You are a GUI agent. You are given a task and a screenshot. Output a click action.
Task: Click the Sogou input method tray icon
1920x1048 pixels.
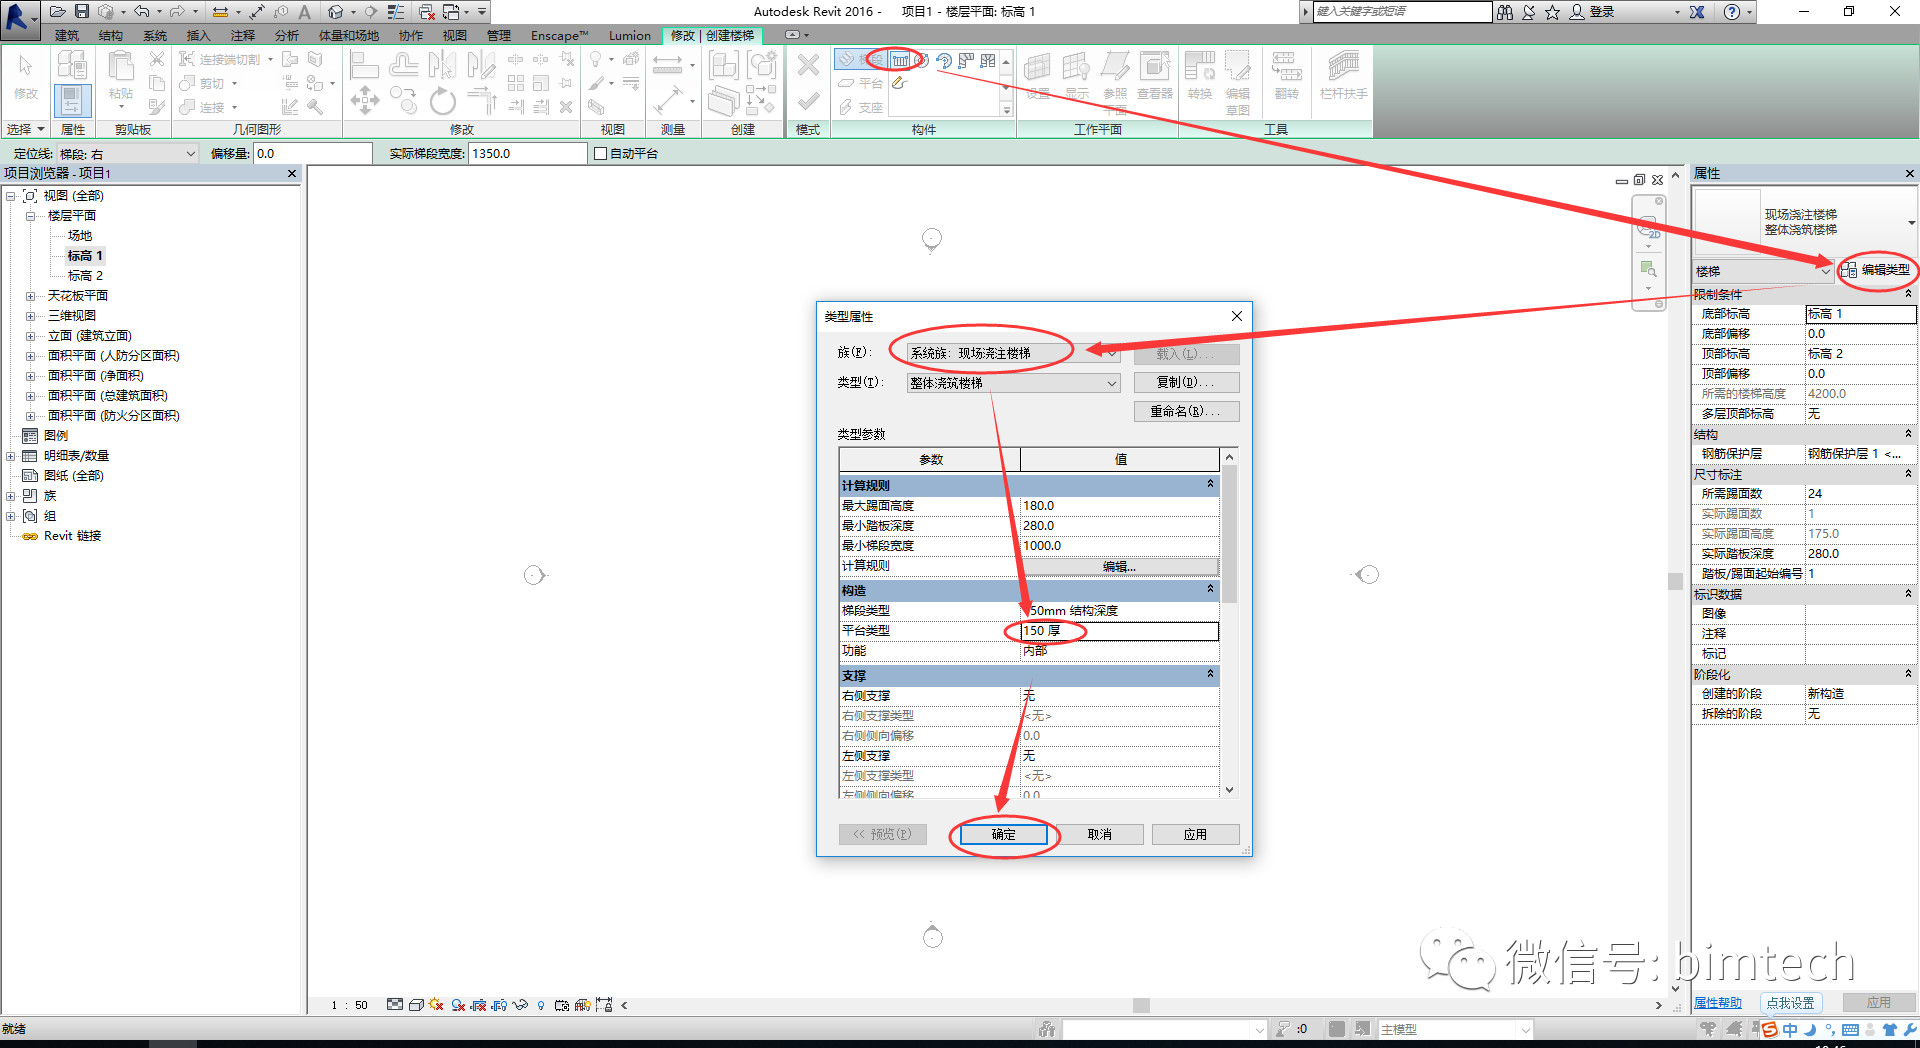pyautogui.click(x=1770, y=1029)
